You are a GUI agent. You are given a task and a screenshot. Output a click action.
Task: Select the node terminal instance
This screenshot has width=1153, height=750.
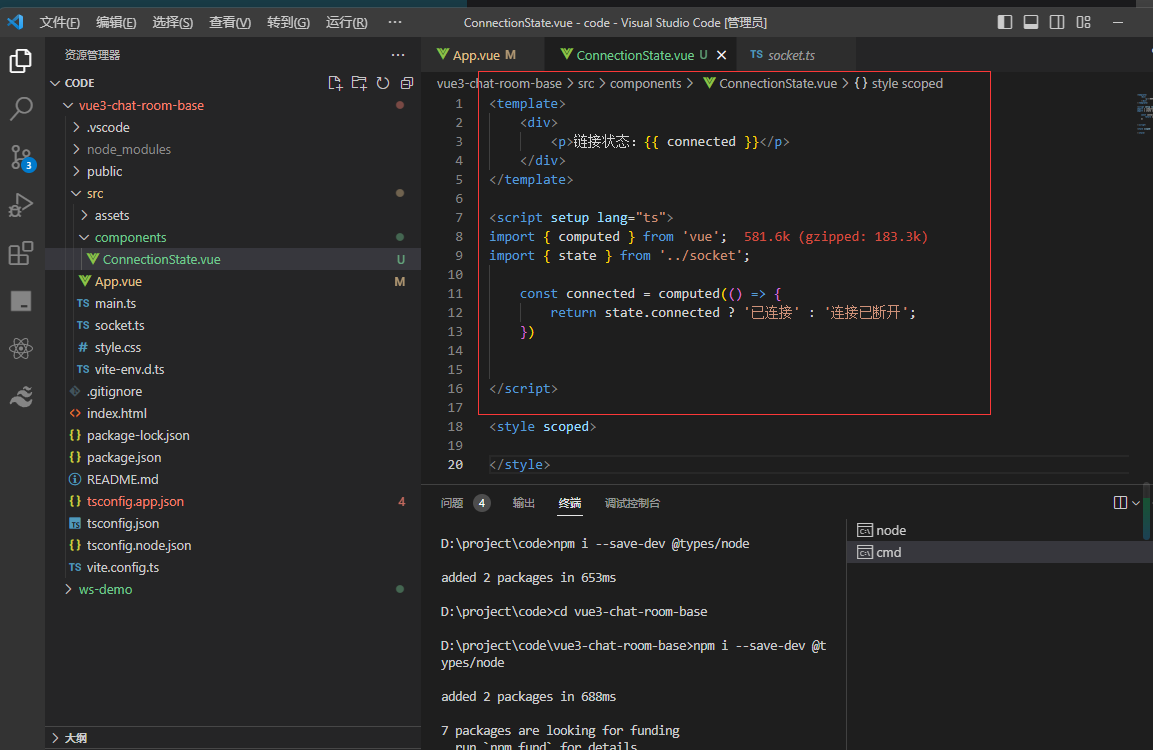[x=997, y=530]
